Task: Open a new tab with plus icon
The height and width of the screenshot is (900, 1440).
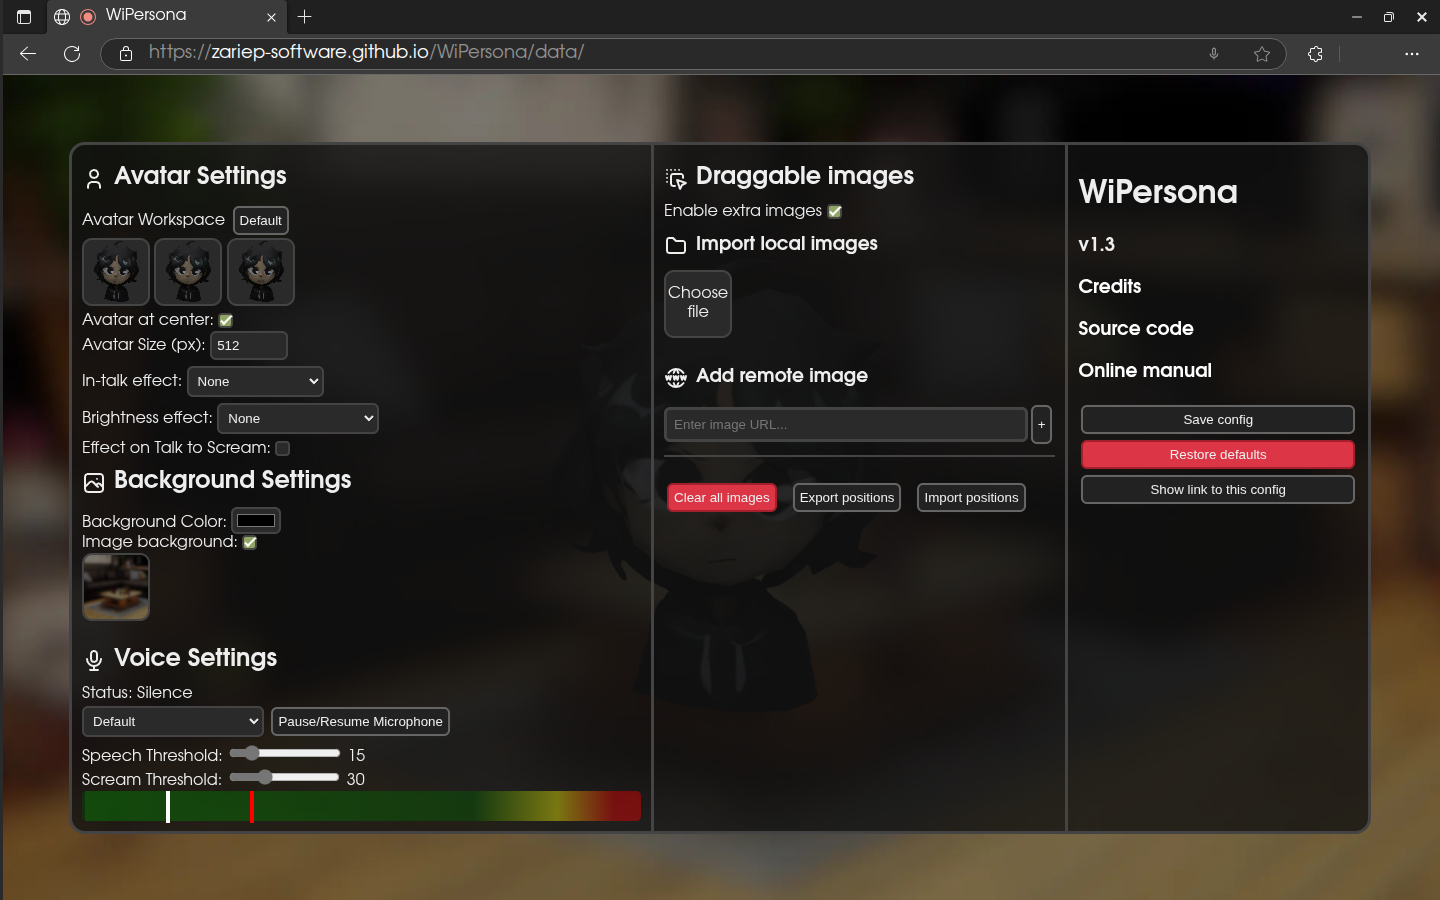Action: click(305, 16)
